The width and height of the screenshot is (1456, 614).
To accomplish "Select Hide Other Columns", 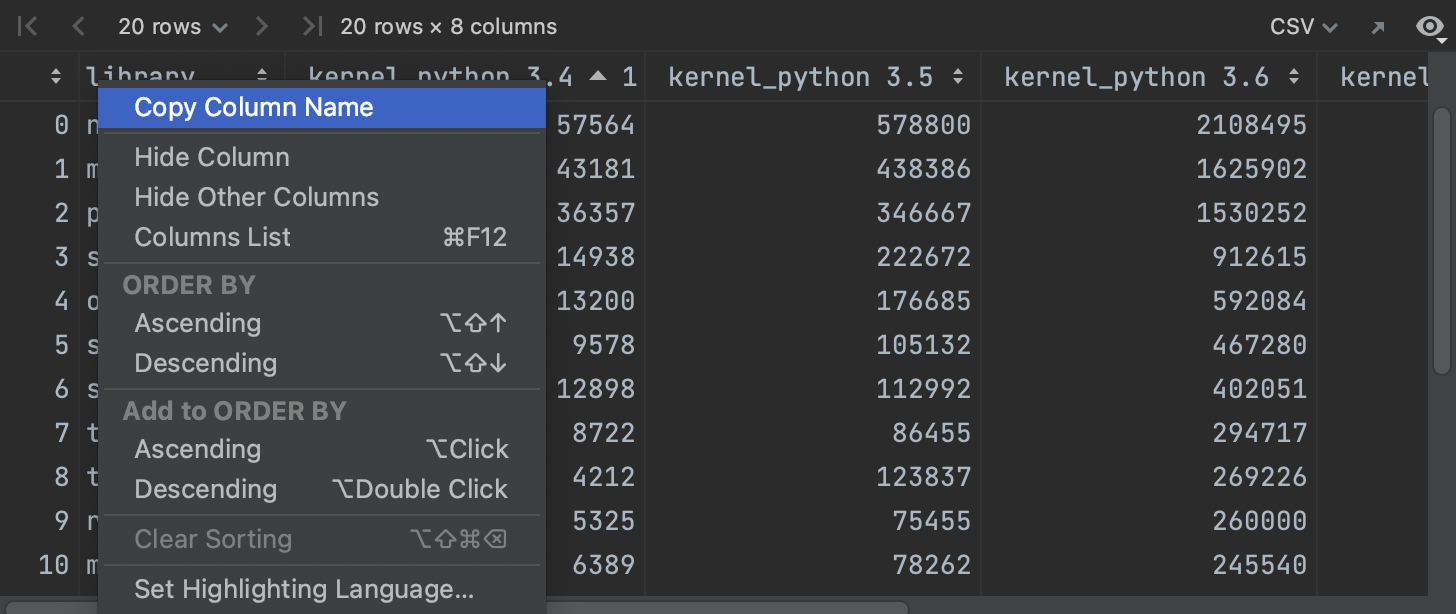I will click(x=256, y=197).
